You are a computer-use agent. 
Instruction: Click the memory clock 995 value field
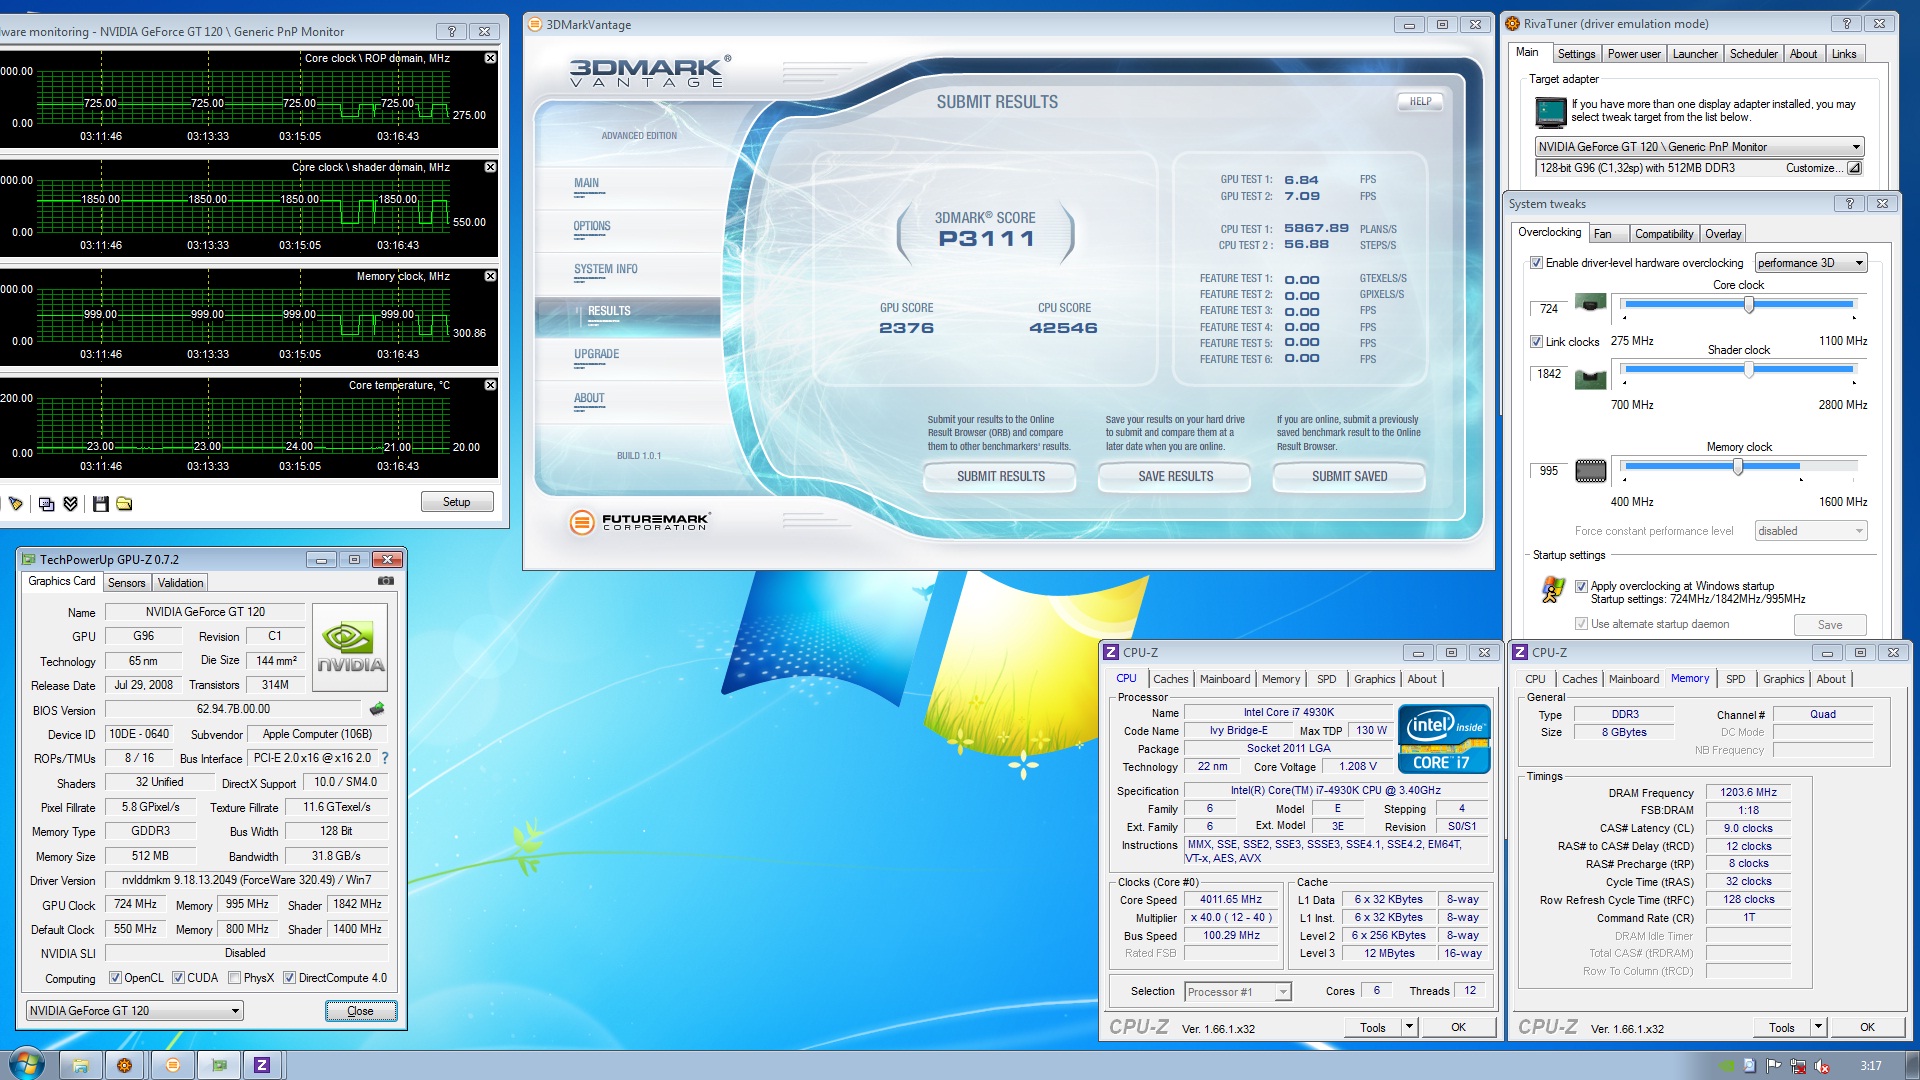pyautogui.click(x=1549, y=471)
